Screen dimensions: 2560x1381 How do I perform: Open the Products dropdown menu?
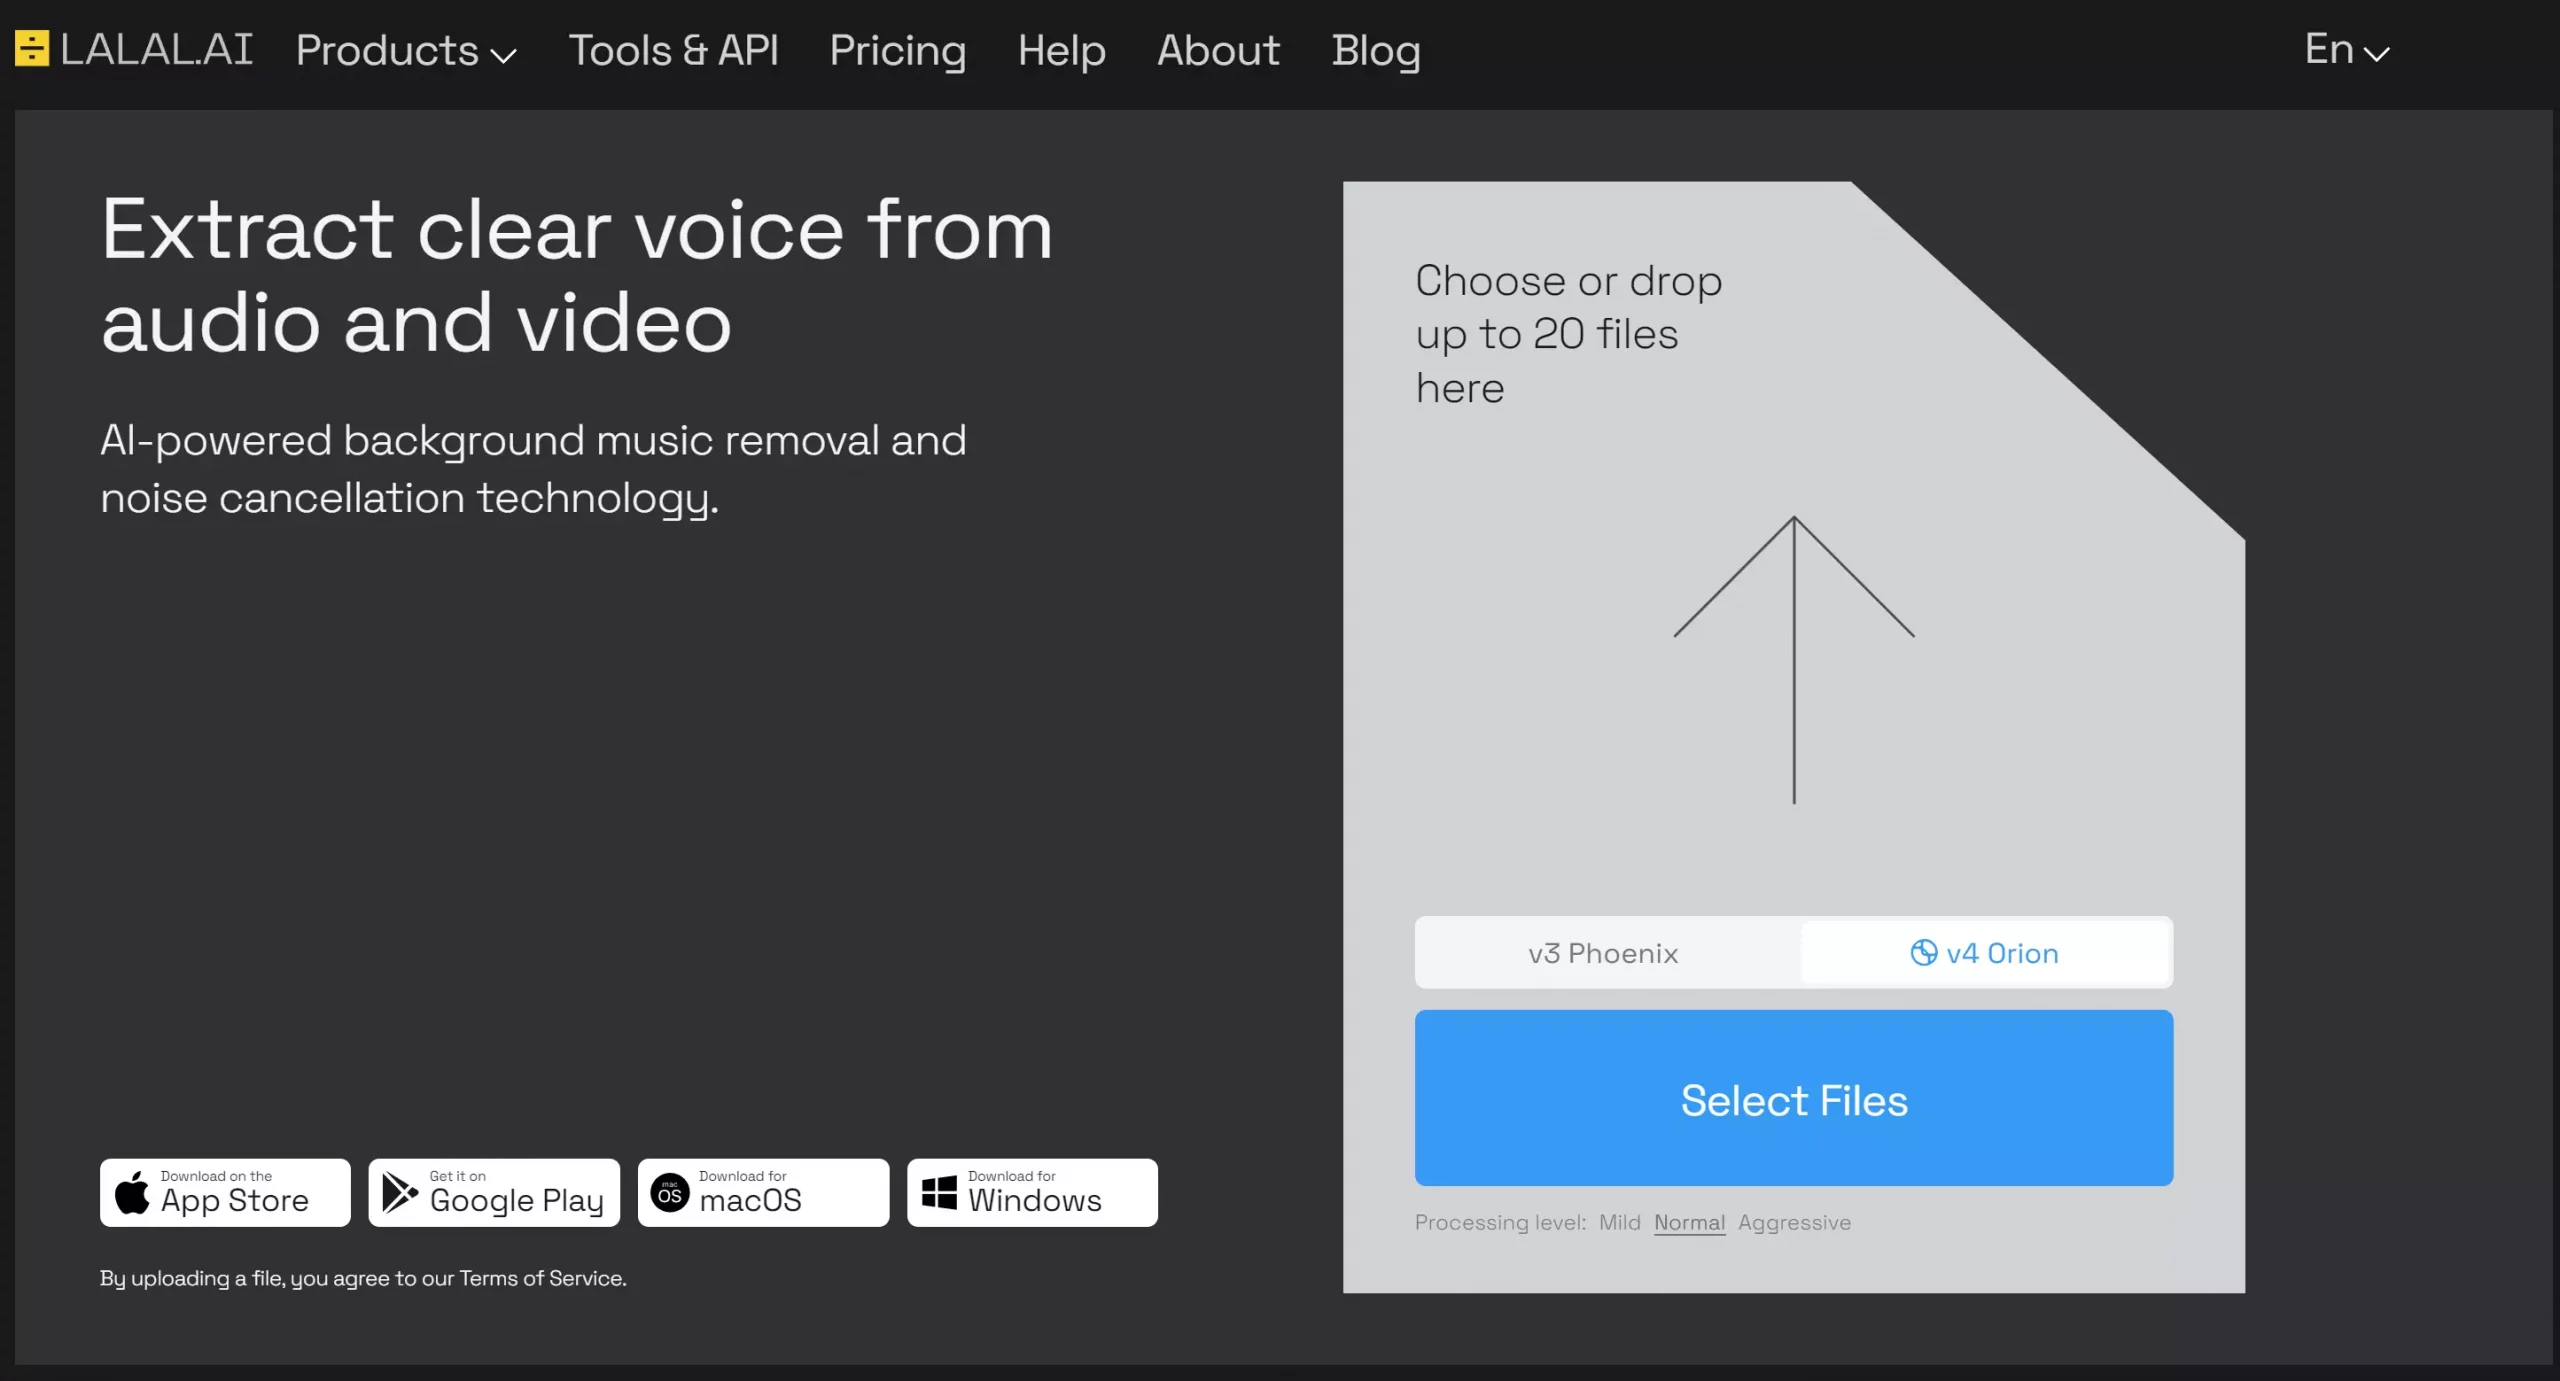pos(406,50)
